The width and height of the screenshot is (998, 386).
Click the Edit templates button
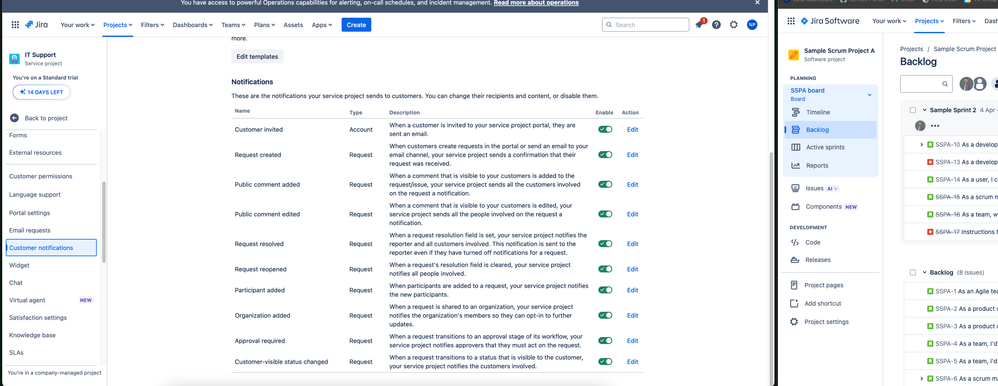257,56
